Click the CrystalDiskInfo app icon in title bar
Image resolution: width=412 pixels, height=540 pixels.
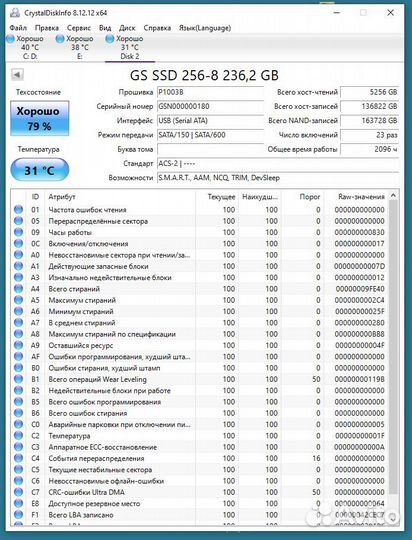(14, 13)
